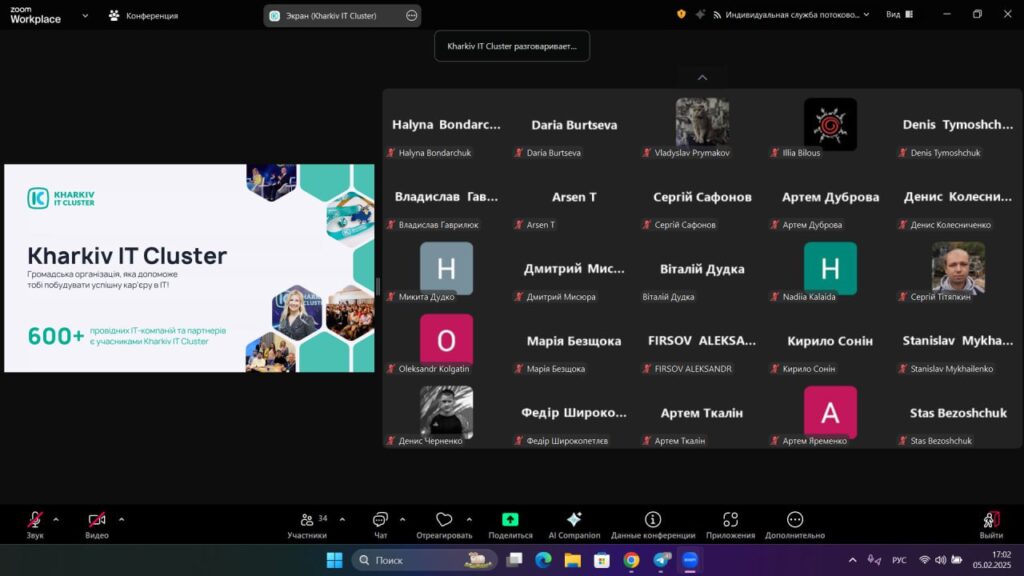Show hidden system tray icons

pyautogui.click(x=852, y=560)
